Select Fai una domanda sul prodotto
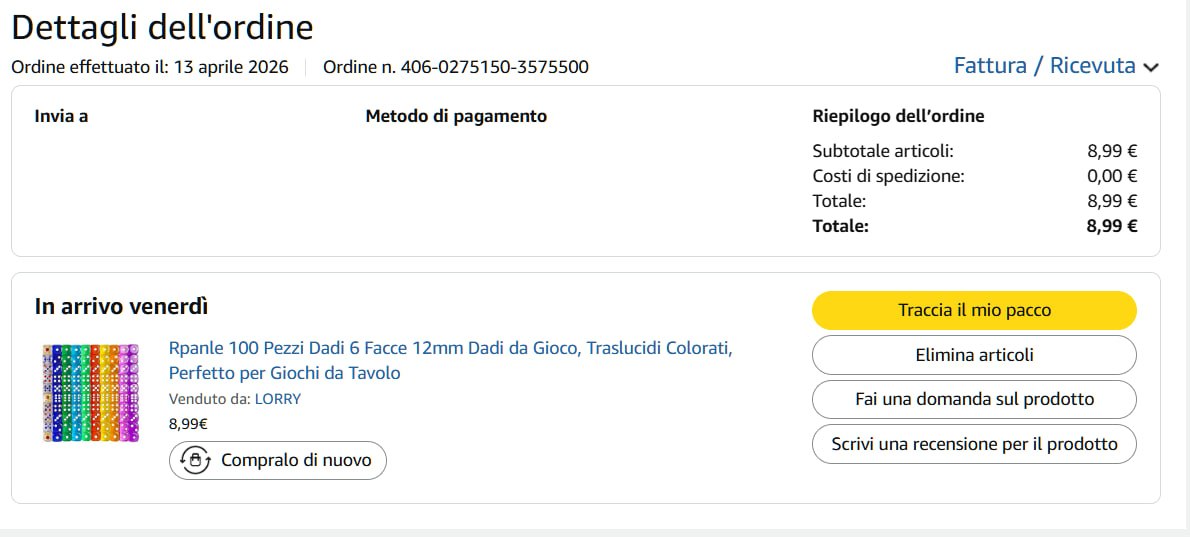1190x537 pixels. (974, 399)
